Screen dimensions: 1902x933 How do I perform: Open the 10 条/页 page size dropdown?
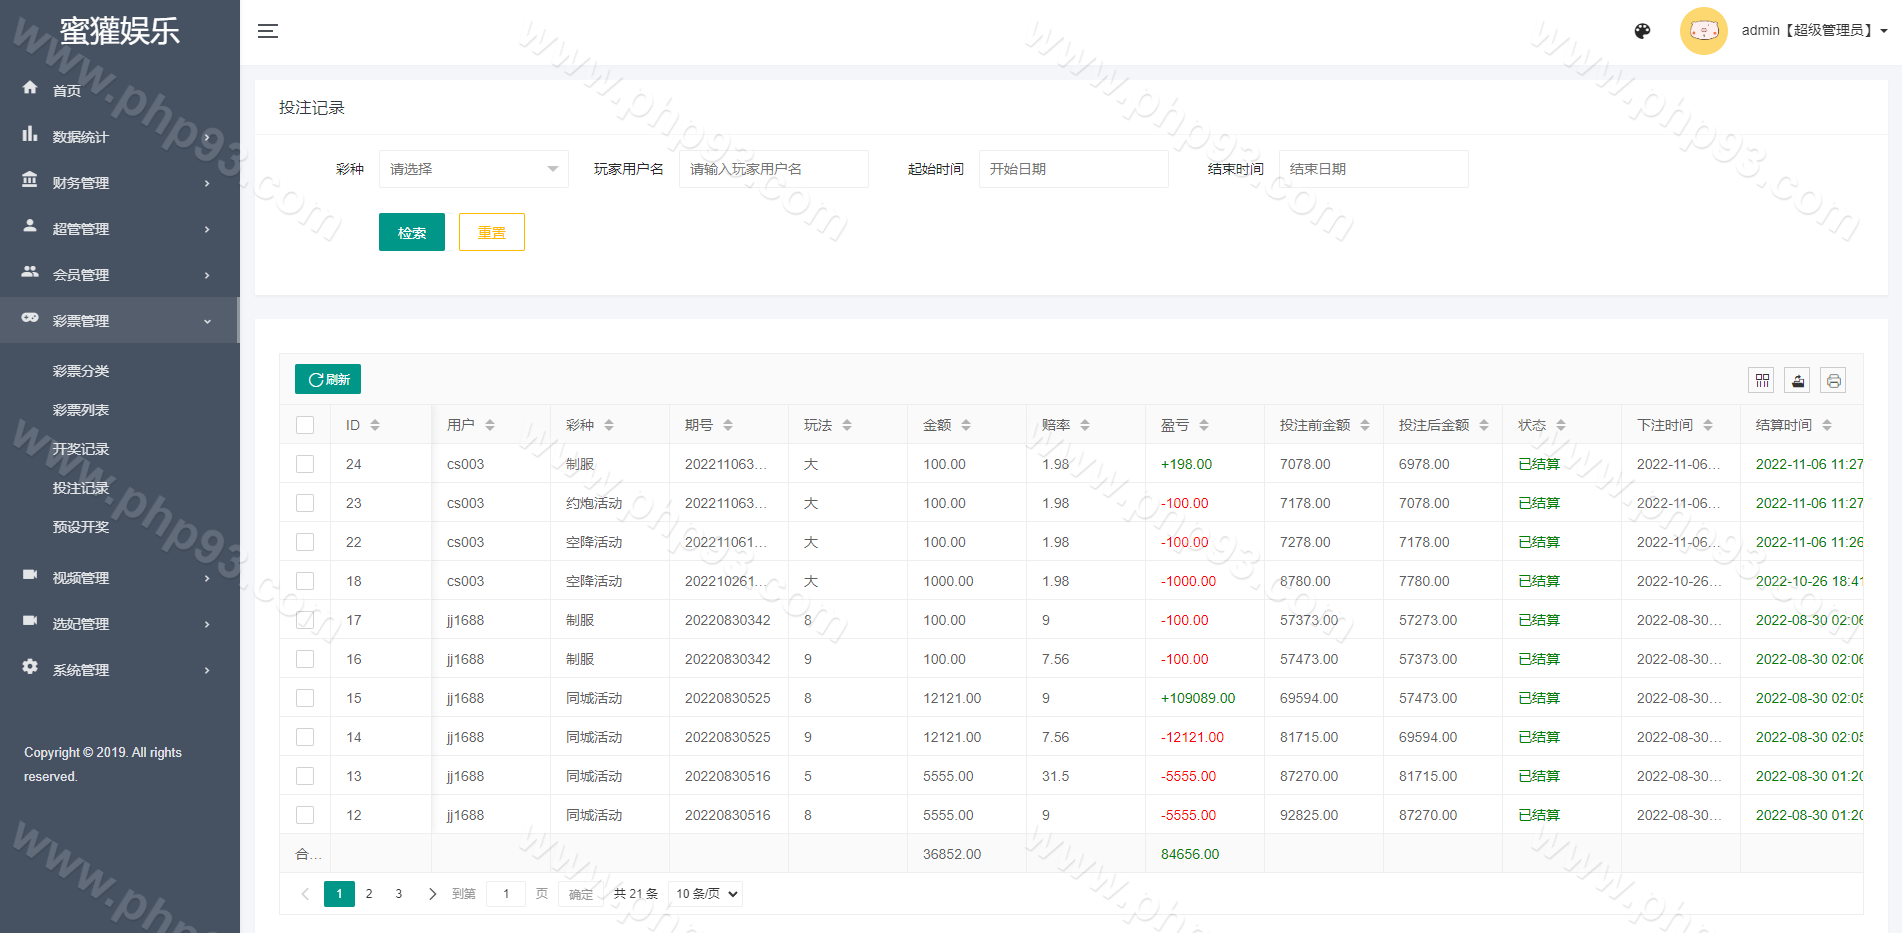706,894
